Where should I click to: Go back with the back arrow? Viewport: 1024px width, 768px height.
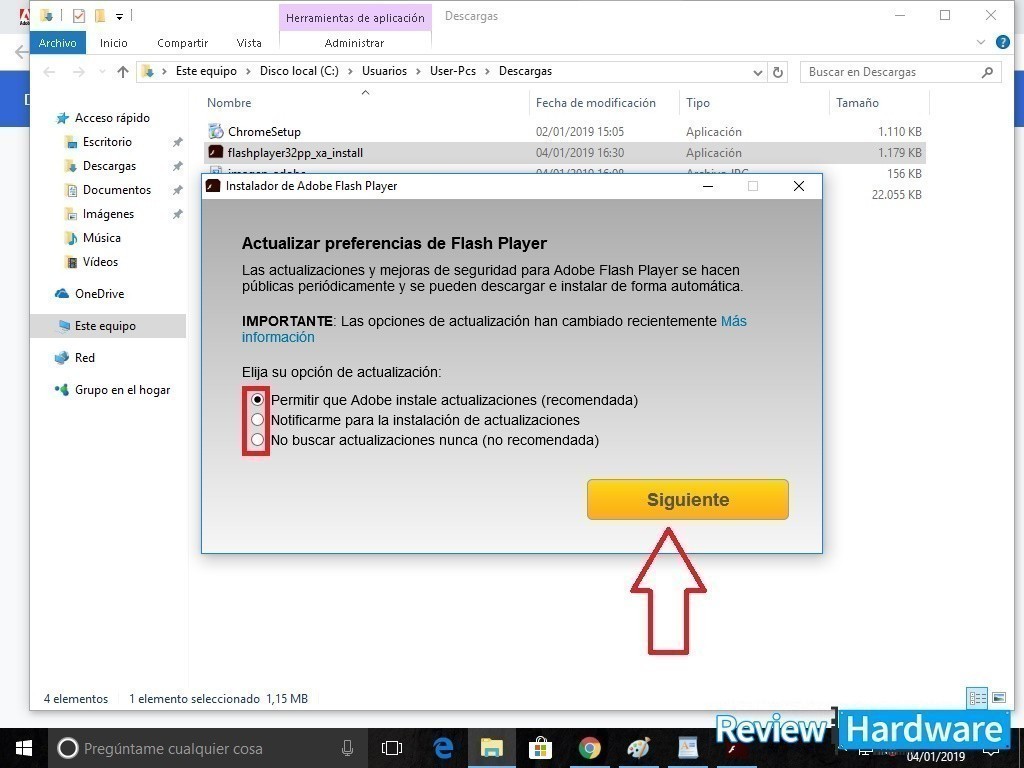click(49, 72)
